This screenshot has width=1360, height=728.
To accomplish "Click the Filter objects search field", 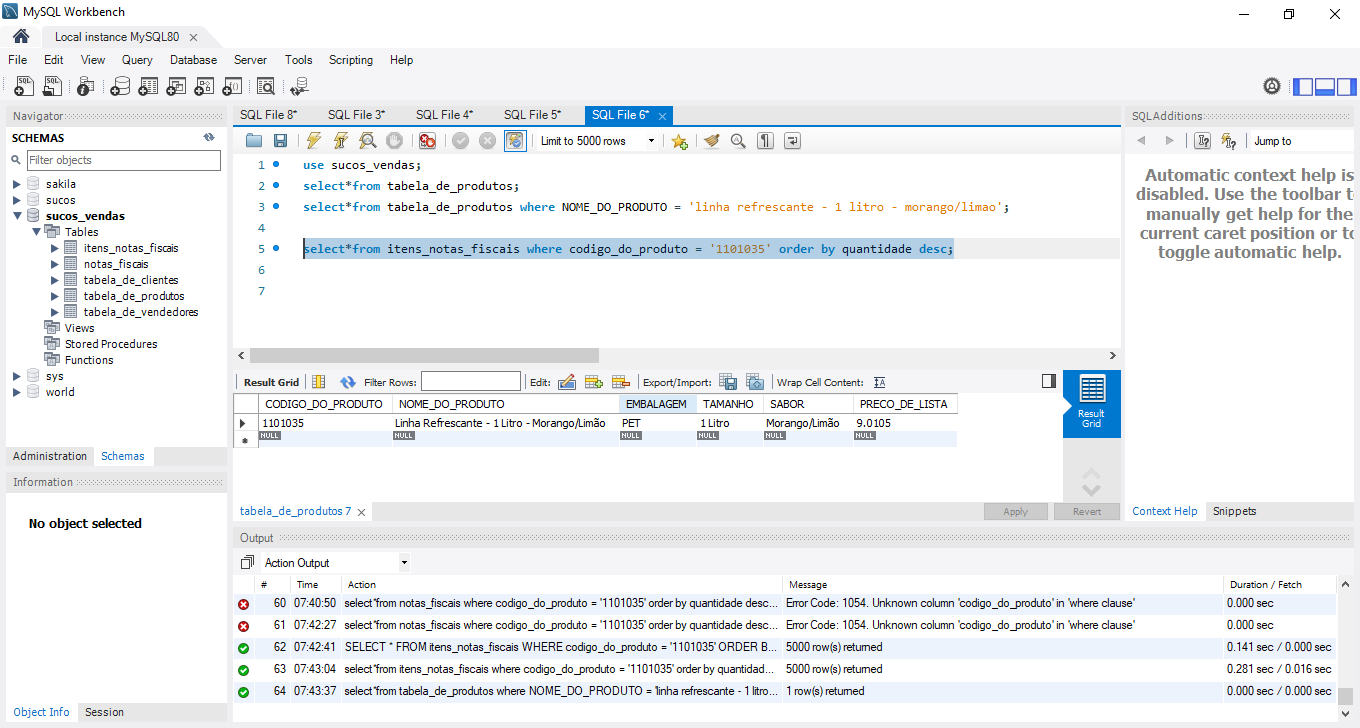I will pyautogui.click(x=123, y=160).
